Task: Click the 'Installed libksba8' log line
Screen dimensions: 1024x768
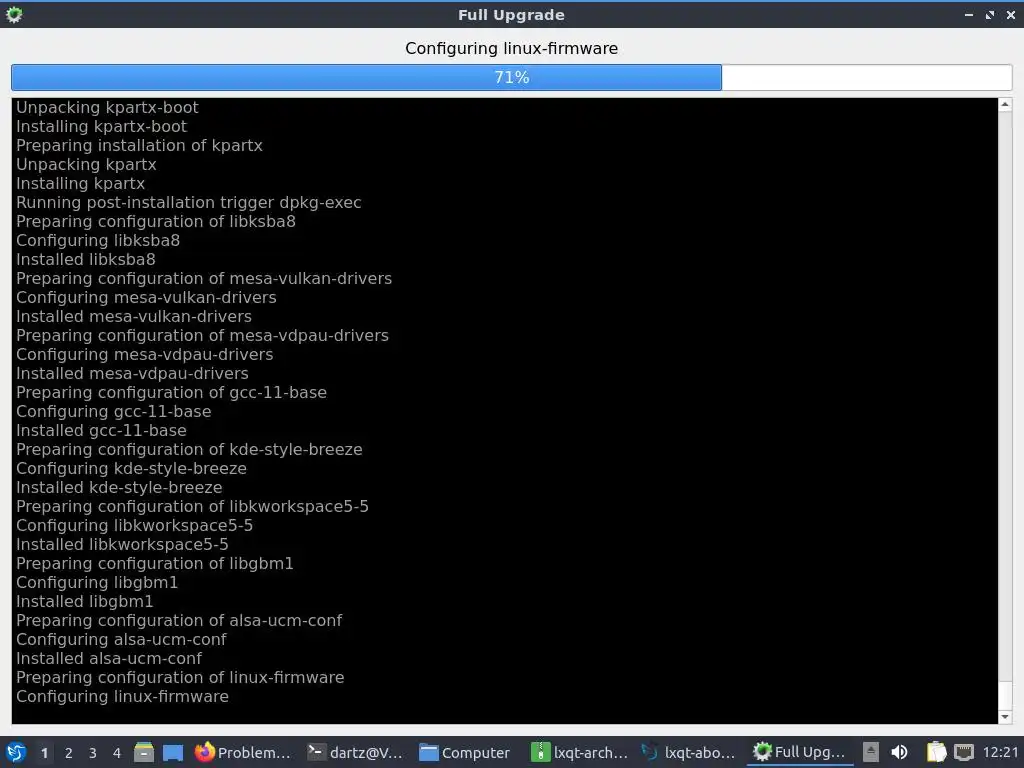Action: (86, 259)
